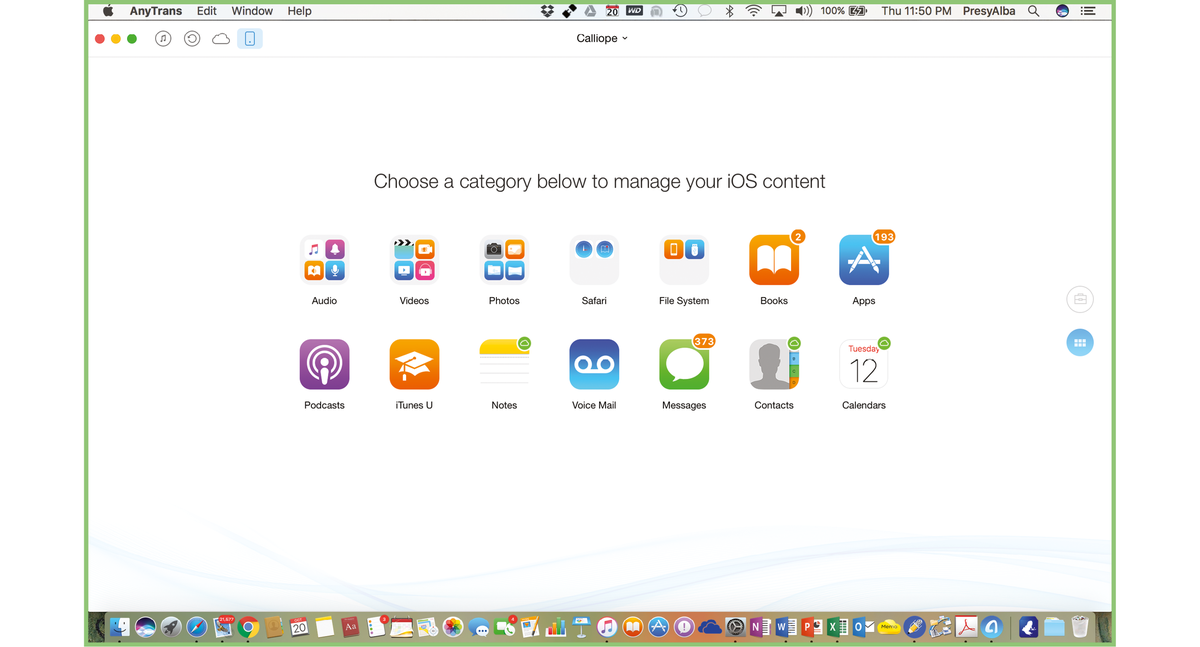Open Microsoft Excel from the Dock
The width and height of the screenshot is (1200, 647).
tap(838, 627)
